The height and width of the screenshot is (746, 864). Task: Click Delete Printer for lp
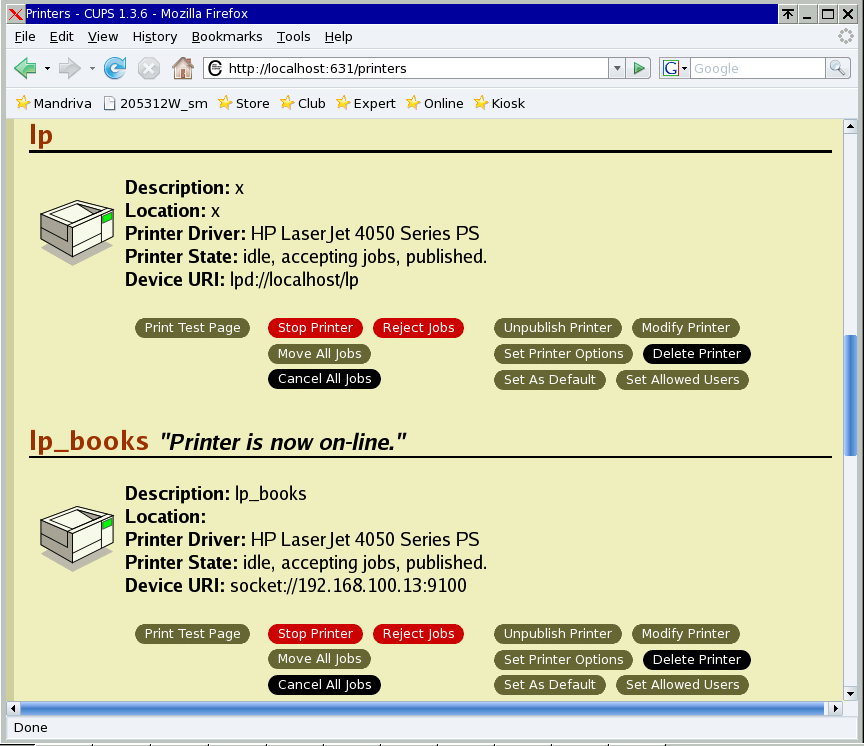point(696,354)
